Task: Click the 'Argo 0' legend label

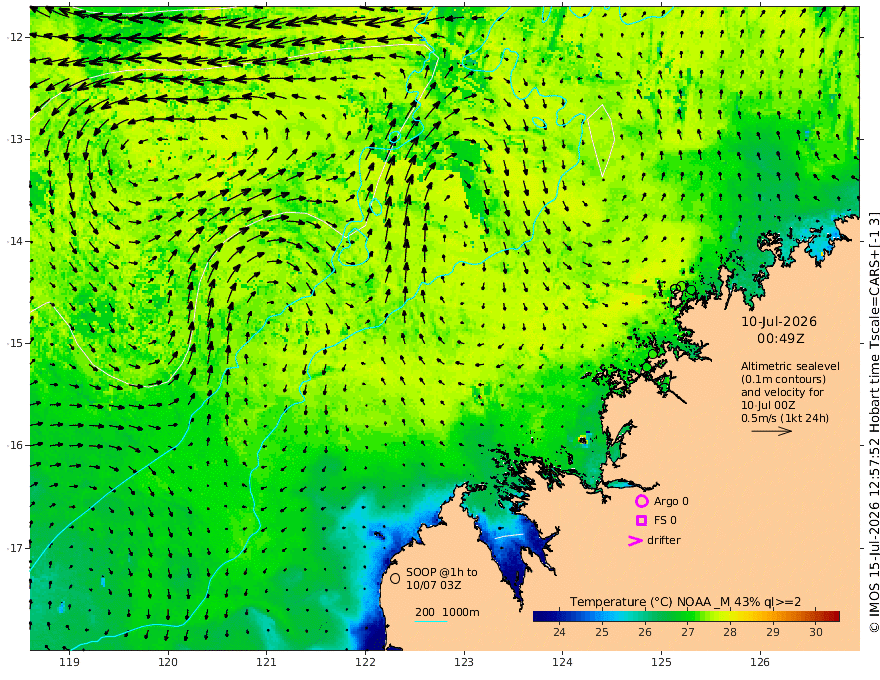Action: 671,501
